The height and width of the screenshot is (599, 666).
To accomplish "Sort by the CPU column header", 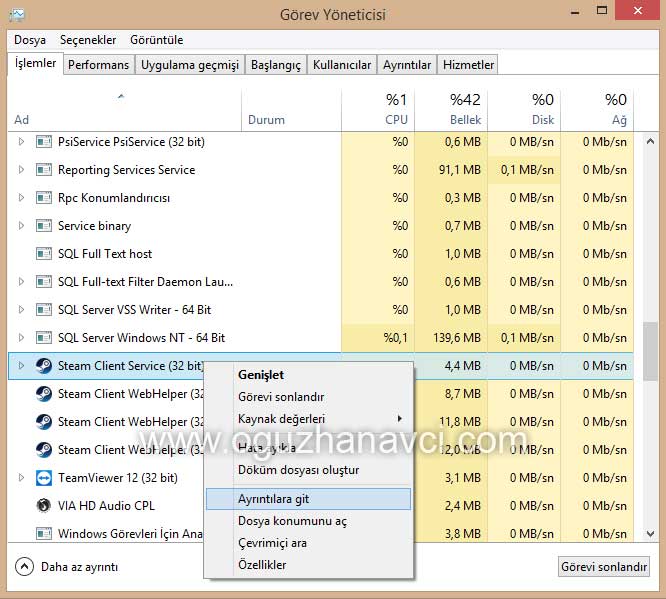I will click(x=378, y=110).
